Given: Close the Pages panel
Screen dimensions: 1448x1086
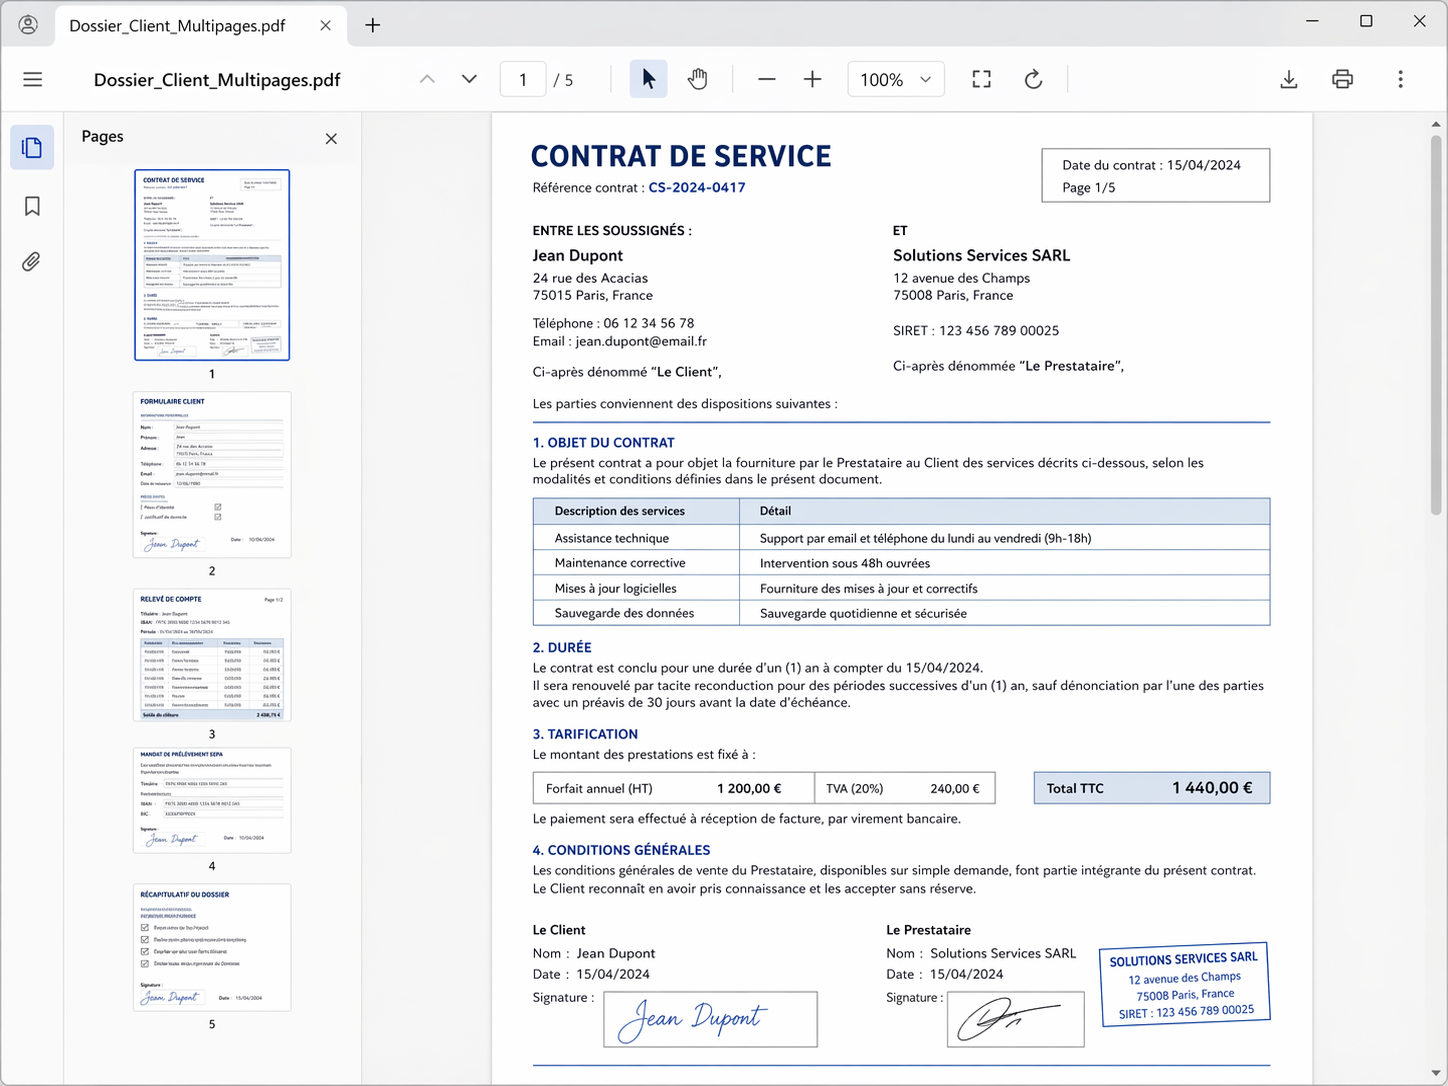Looking at the screenshot, I should point(331,139).
